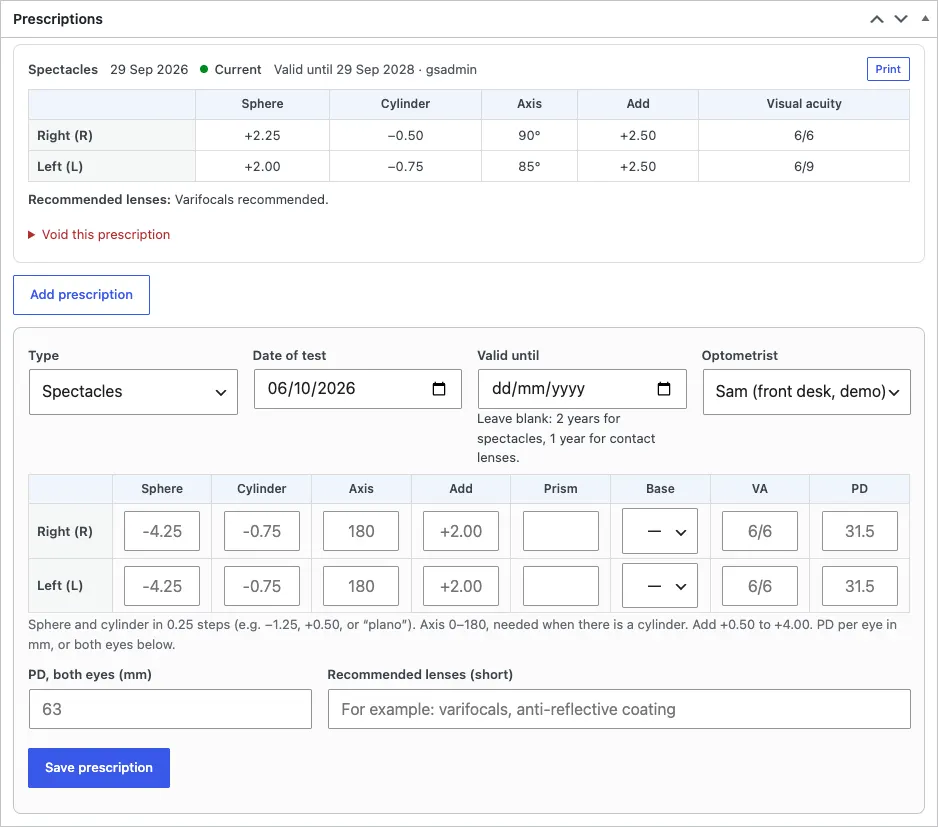Focus the Valid until date field
This screenshot has height=827, width=938.
click(x=581, y=389)
